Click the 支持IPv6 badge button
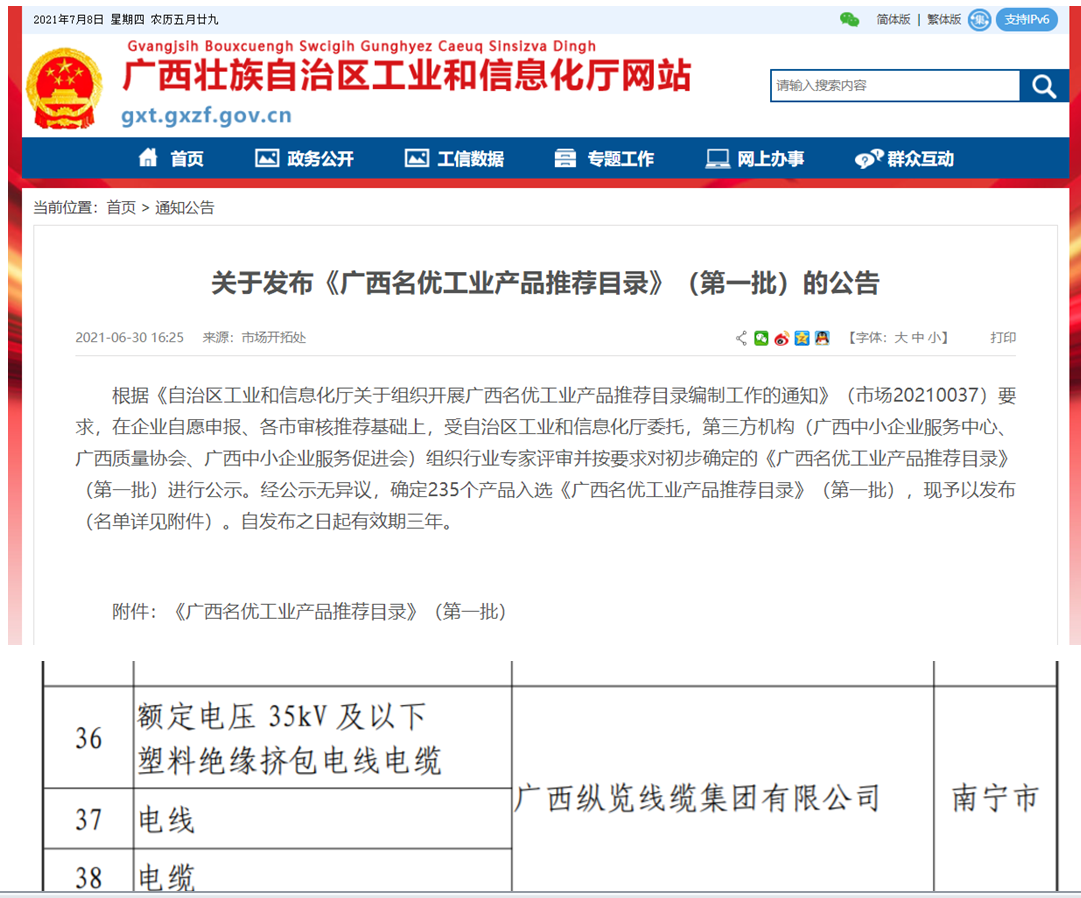The width and height of the screenshot is (1081, 898). point(1027,19)
